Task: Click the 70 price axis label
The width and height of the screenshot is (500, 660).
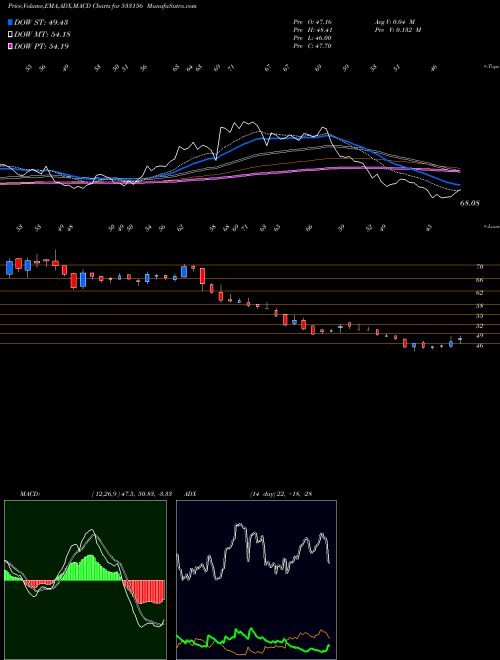Action: (480, 266)
